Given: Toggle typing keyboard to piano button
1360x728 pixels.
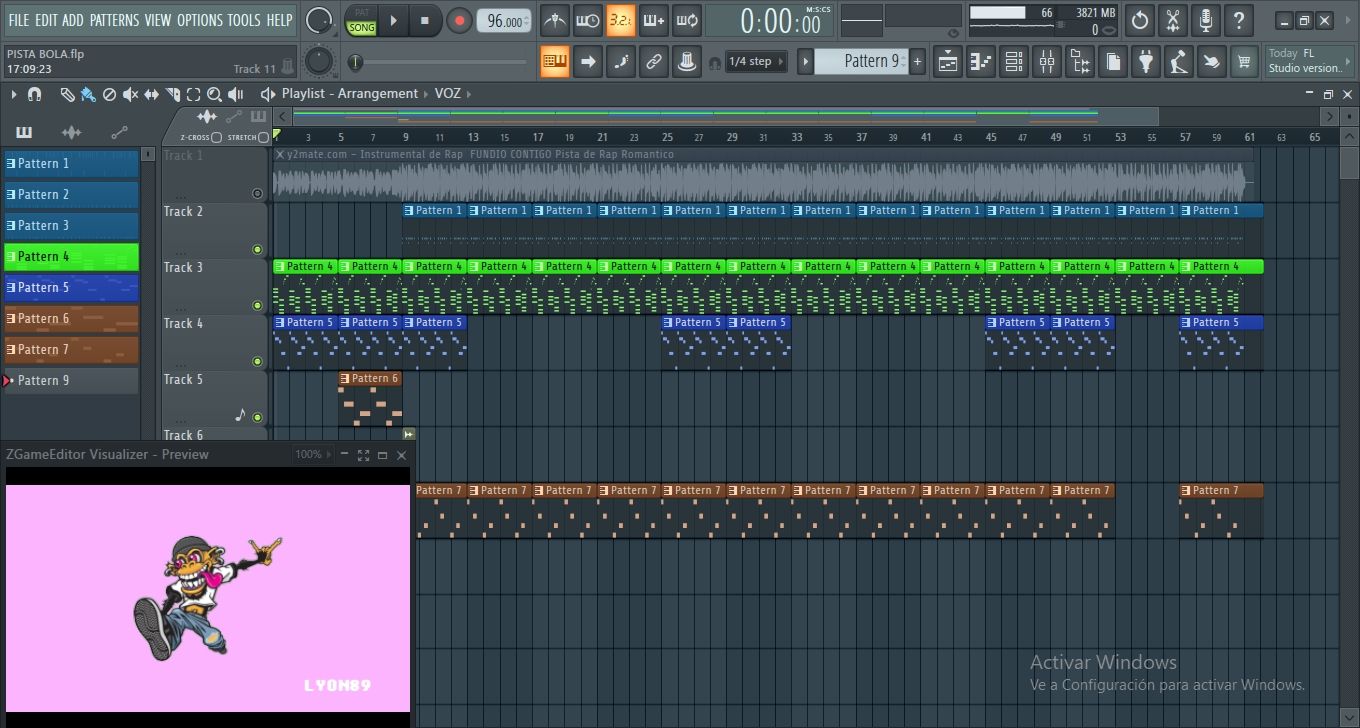Looking at the screenshot, I should pos(555,62).
